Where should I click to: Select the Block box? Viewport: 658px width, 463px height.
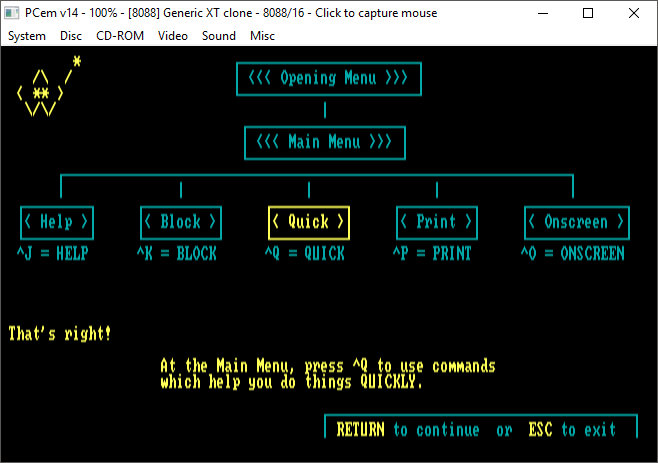(x=181, y=222)
